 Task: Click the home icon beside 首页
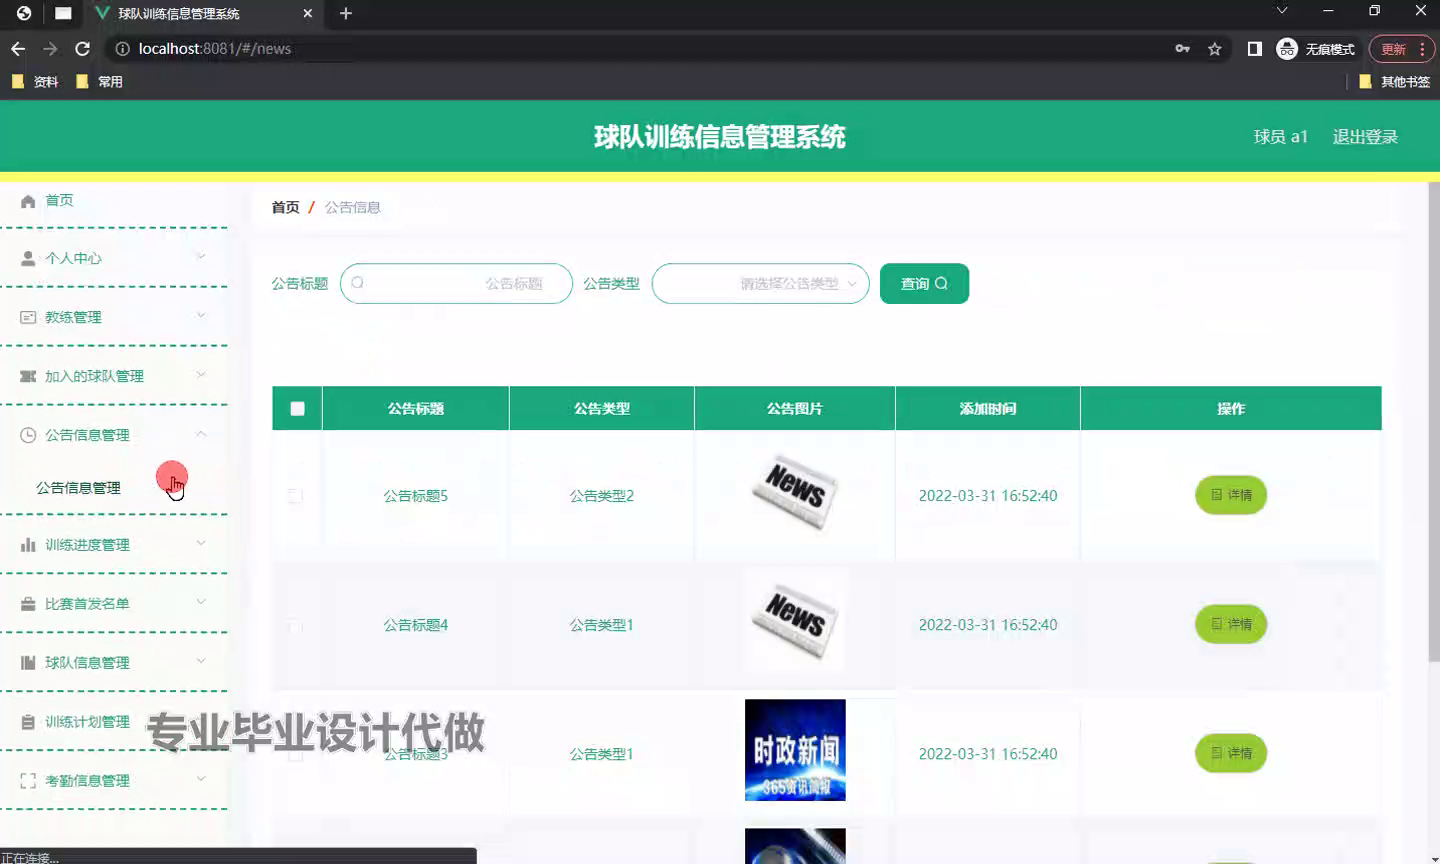pyautogui.click(x=28, y=199)
